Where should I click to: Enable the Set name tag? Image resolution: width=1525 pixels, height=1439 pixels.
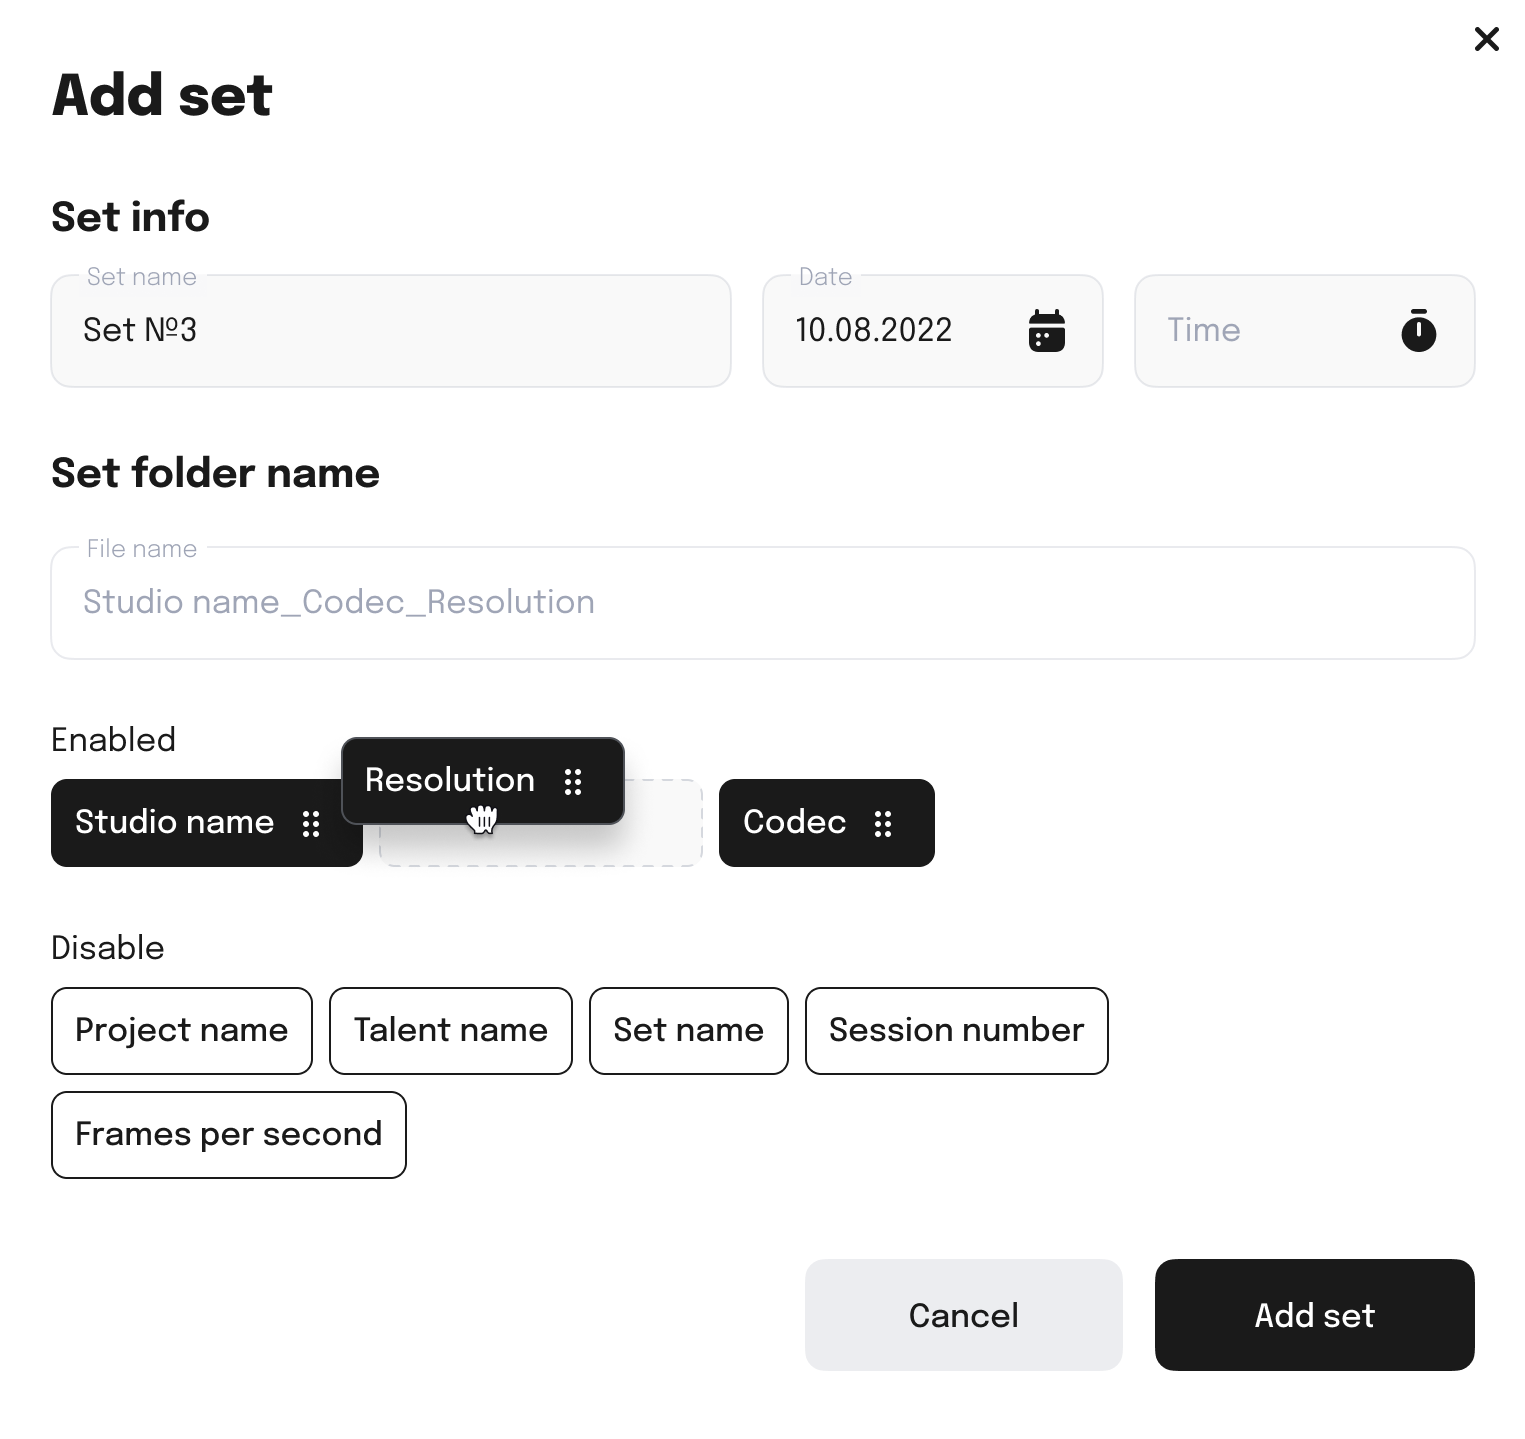click(x=689, y=1031)
